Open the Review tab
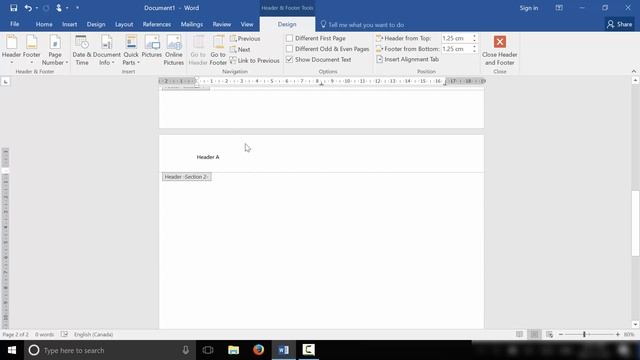 tap(222, 24)
